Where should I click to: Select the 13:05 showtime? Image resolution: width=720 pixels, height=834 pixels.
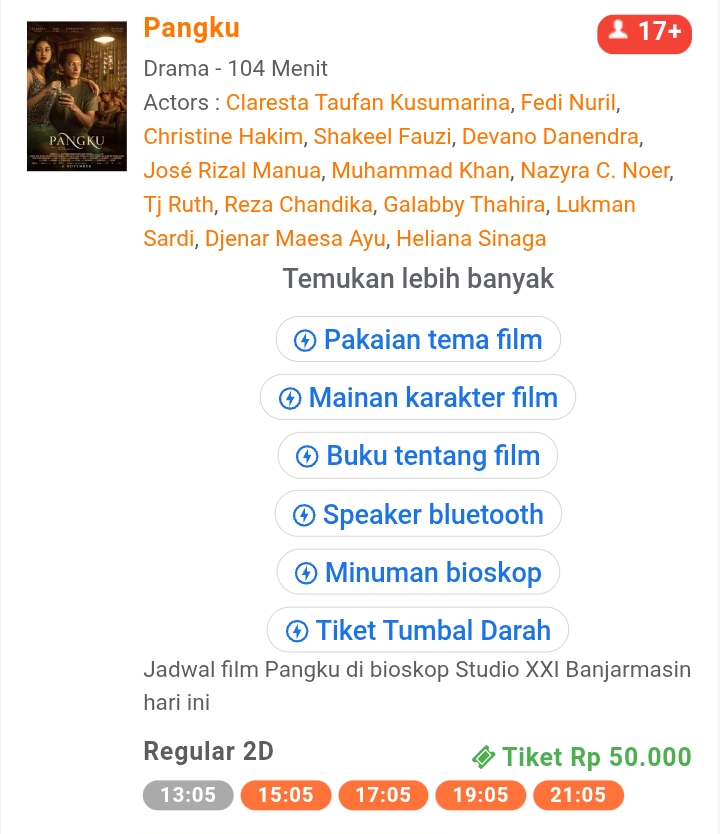pos(188,795)
